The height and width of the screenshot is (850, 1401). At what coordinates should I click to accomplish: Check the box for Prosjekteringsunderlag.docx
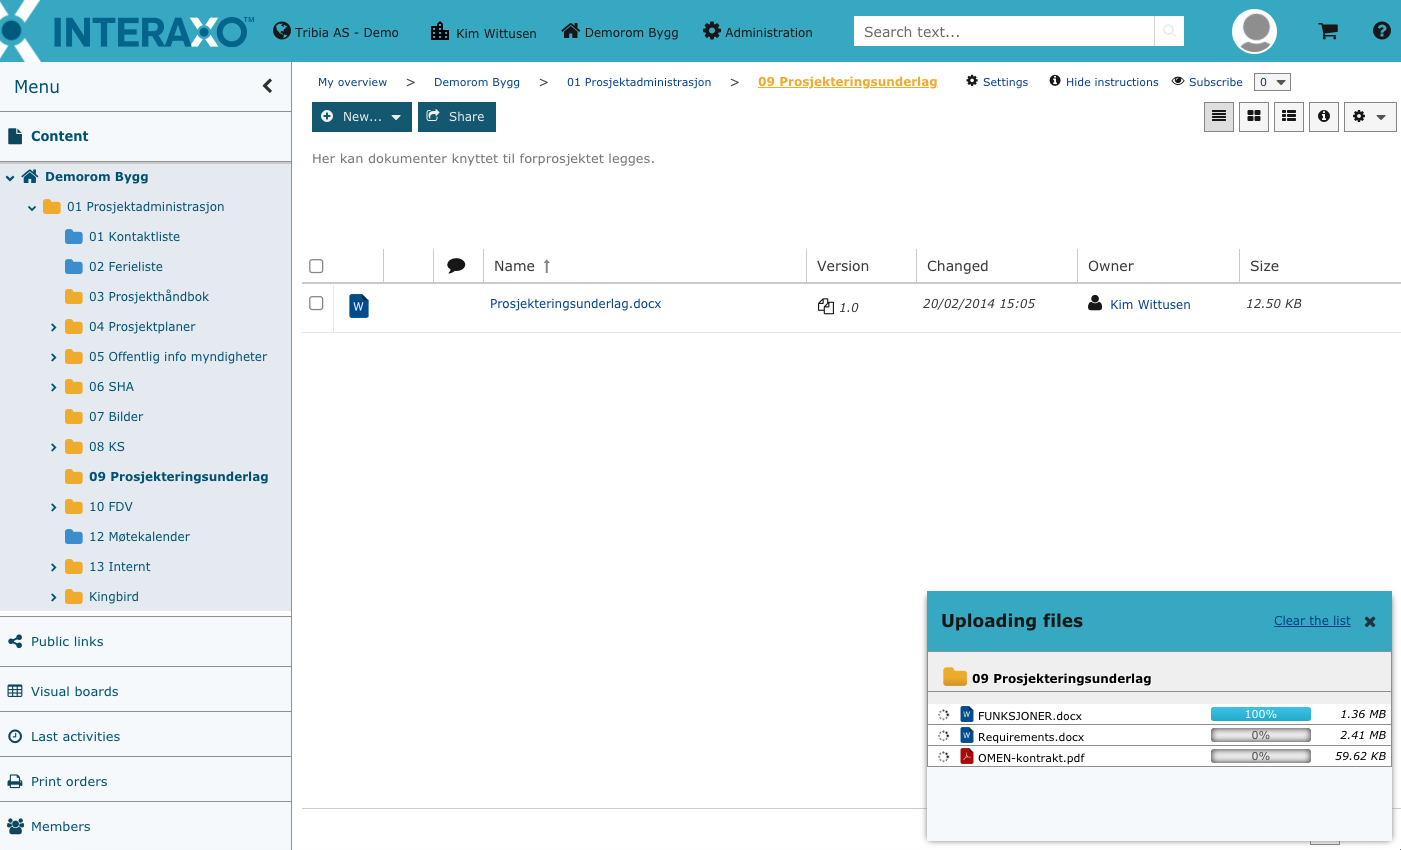tap(316, 303)
